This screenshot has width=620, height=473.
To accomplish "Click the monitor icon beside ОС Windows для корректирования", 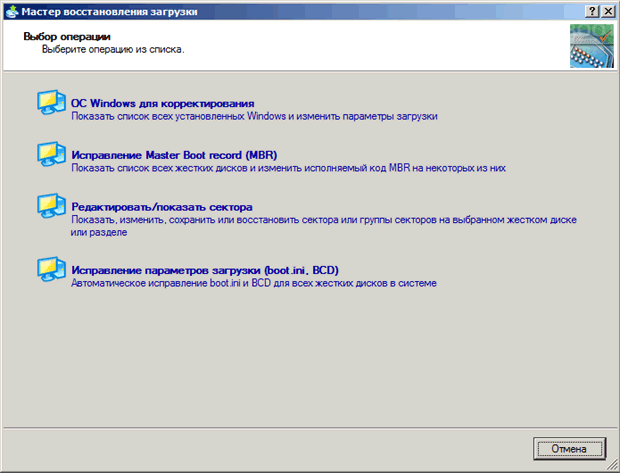I will point(51,102).
